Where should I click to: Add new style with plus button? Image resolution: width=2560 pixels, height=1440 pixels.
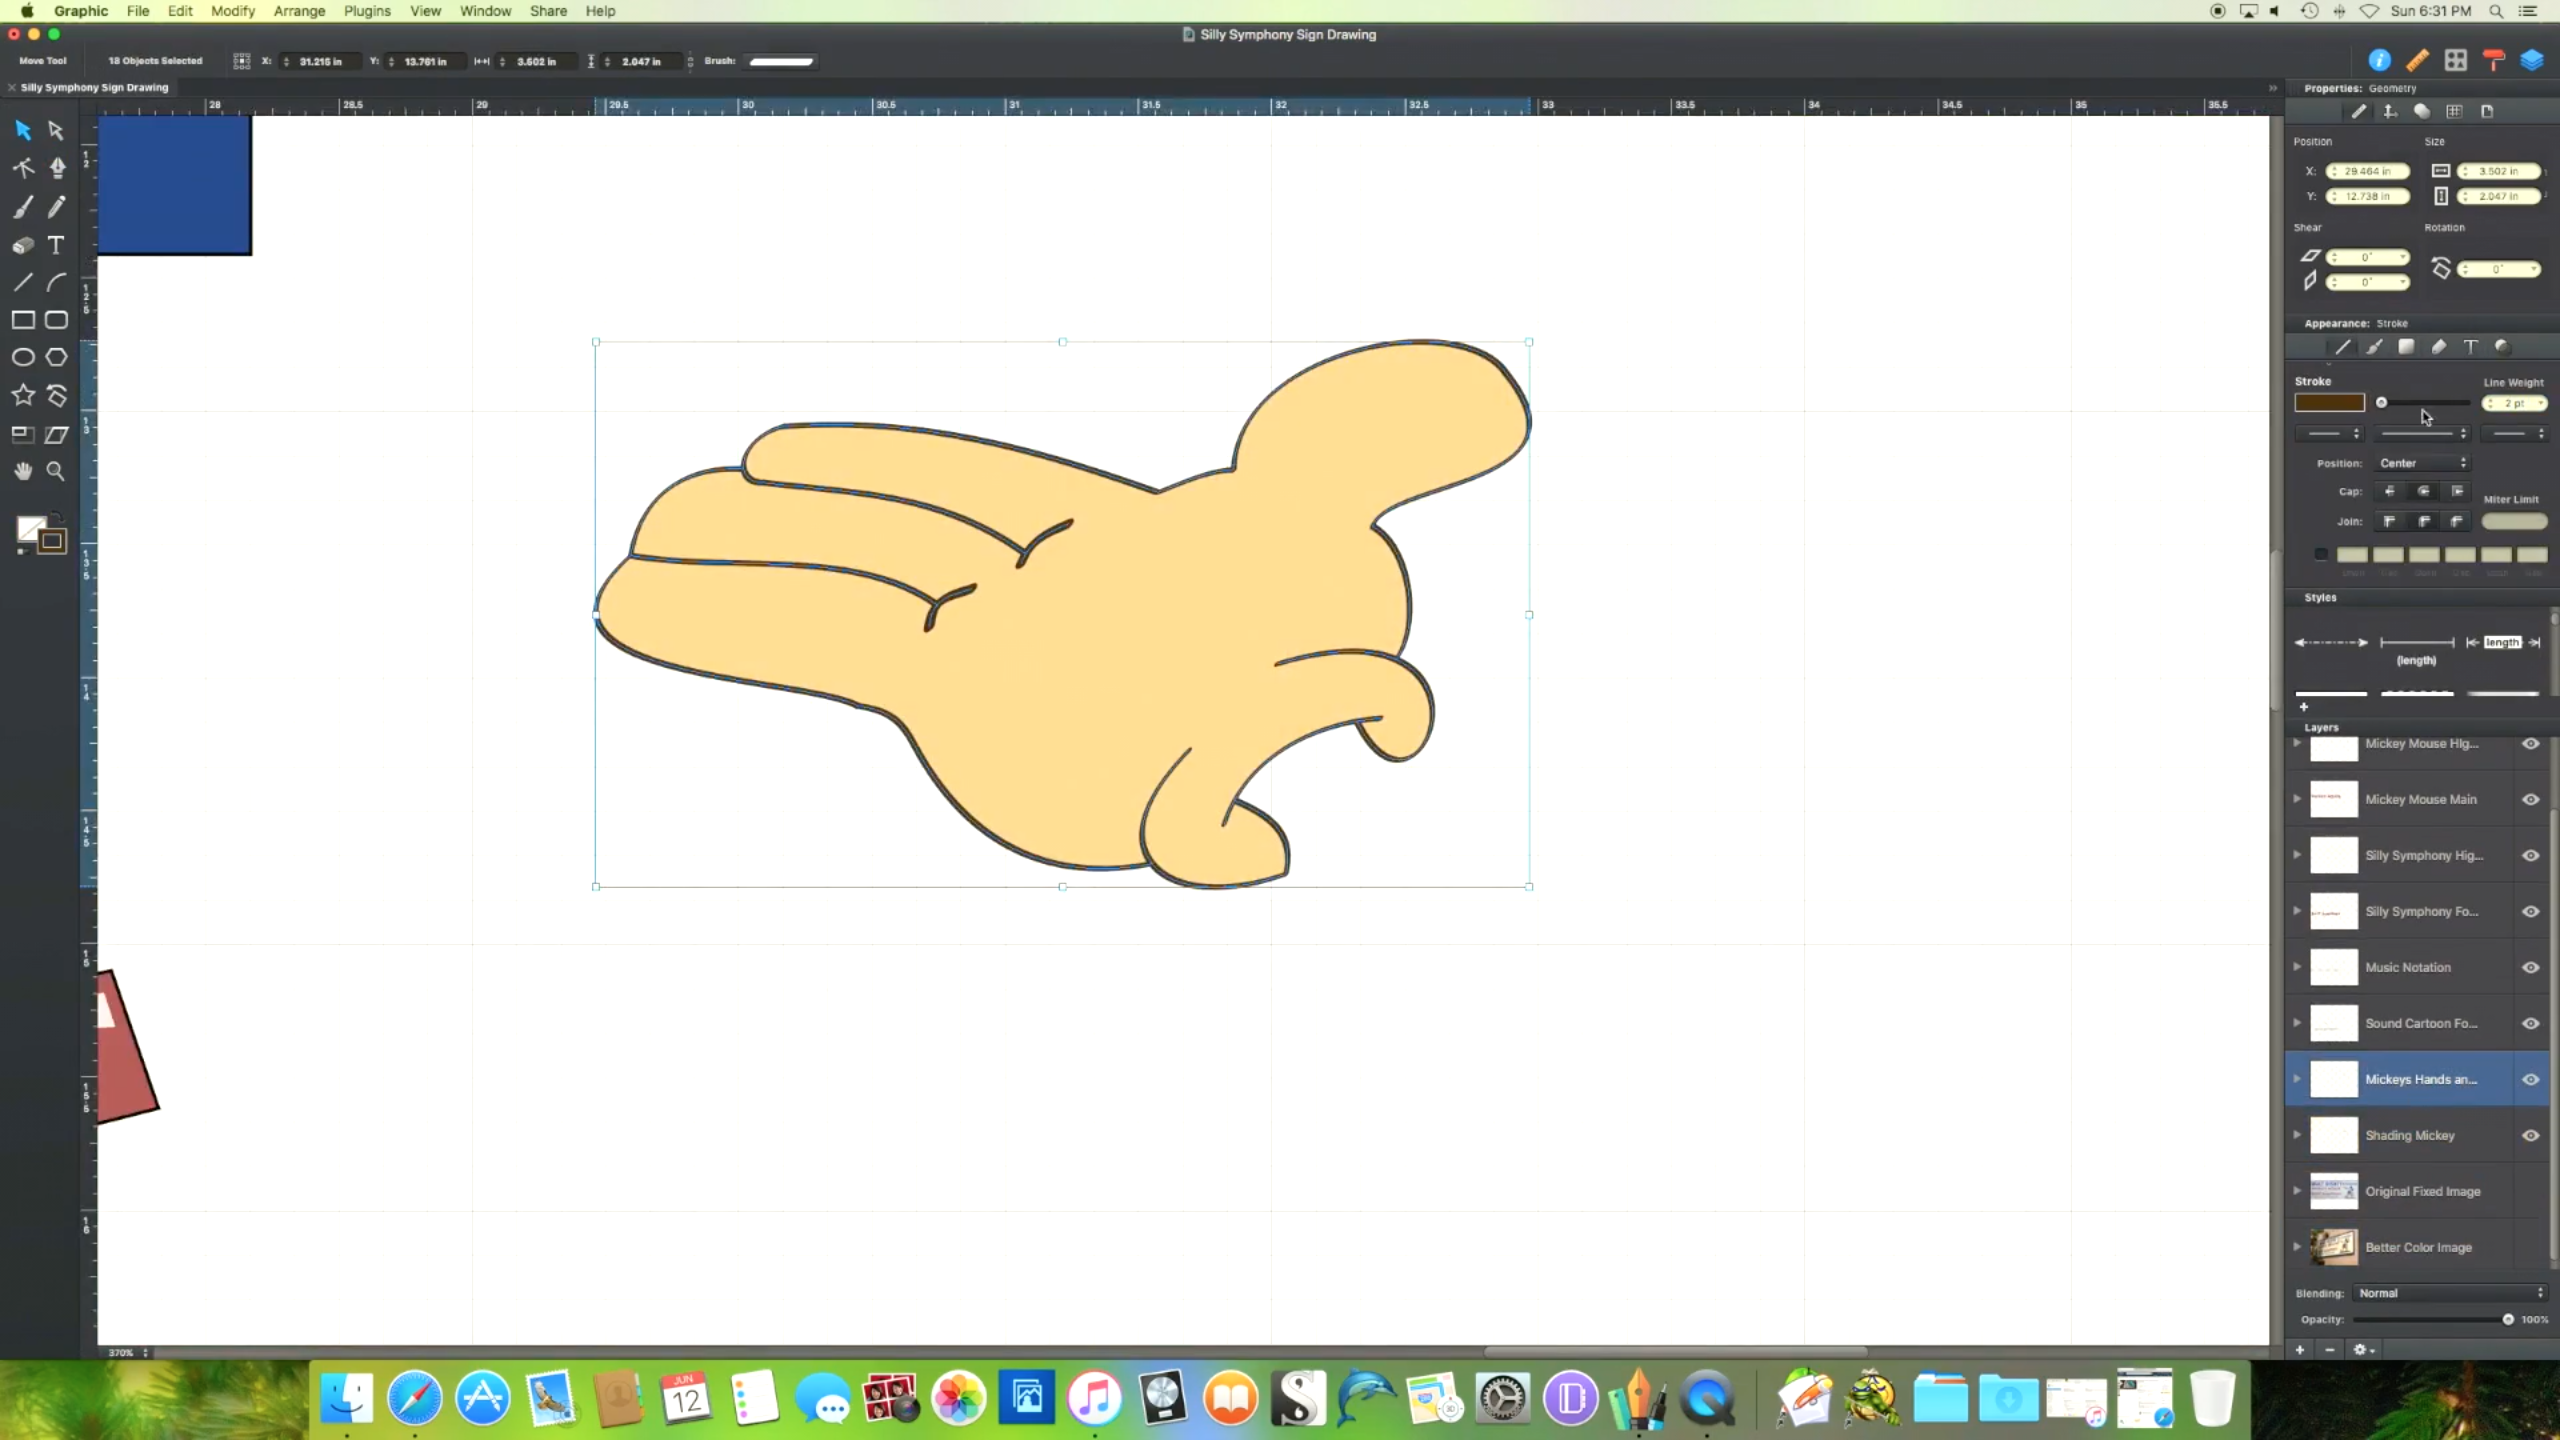tap(2304, 707)
